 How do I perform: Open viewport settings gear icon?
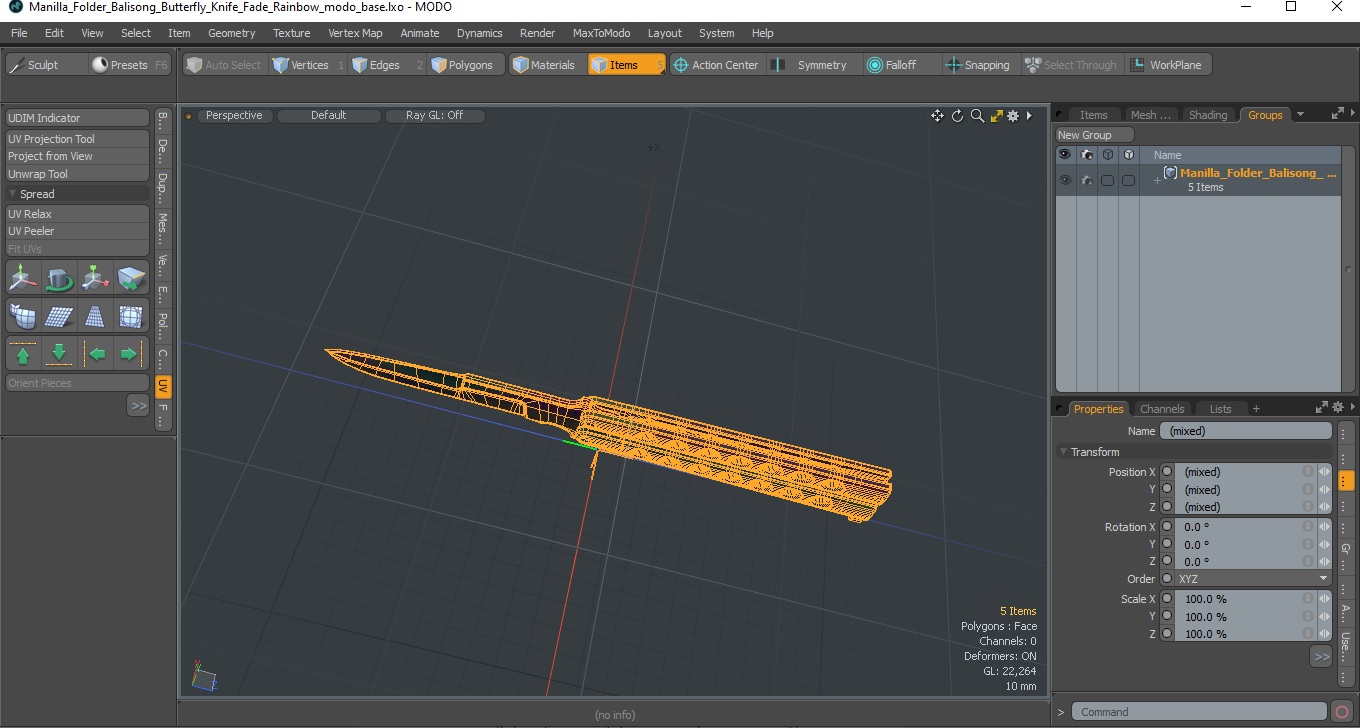1013,116
